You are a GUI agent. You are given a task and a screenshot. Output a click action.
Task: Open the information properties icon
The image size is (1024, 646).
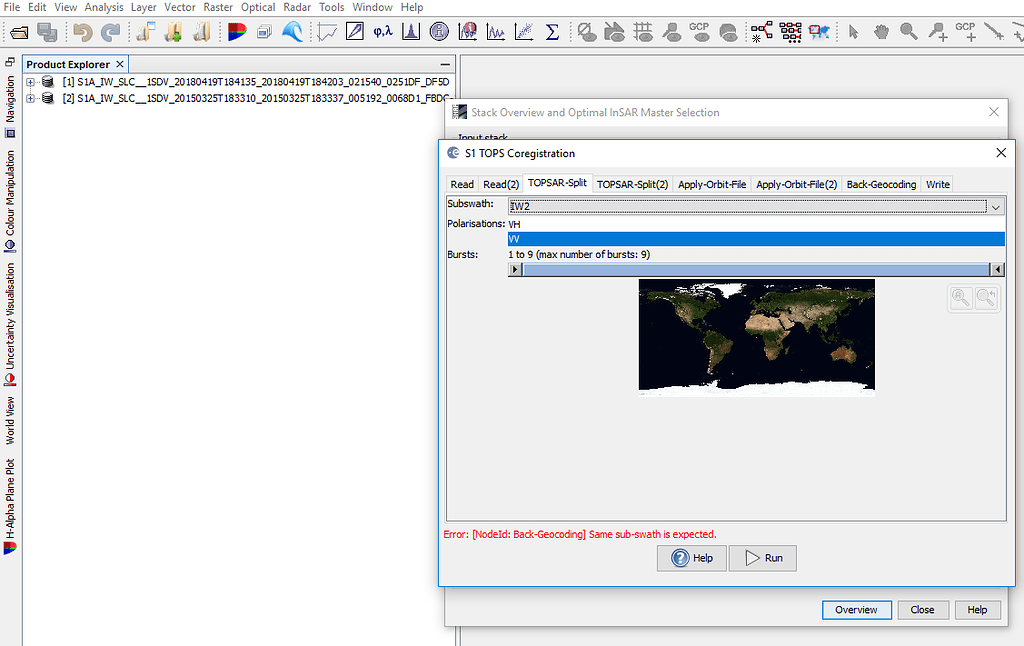click(x=440, y=31)
